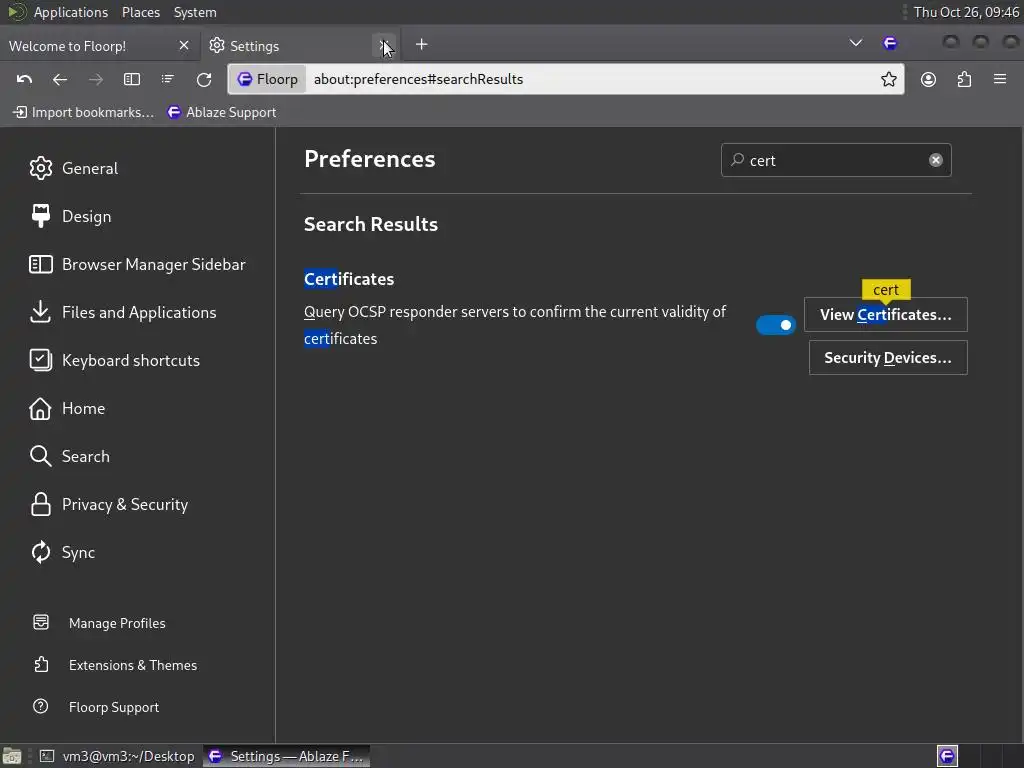Click show desktop icon in bottom panel

point(12,756)
